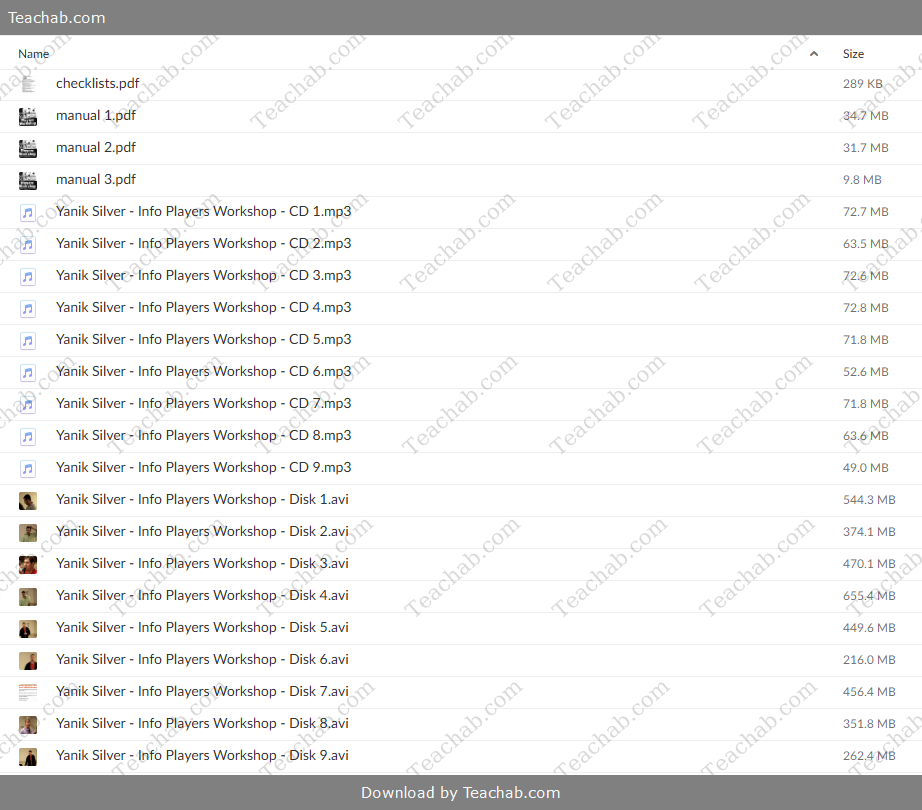Click the Download by Teachab.com footer link
This screenshot has height=810, width=922.
point(461,792)
